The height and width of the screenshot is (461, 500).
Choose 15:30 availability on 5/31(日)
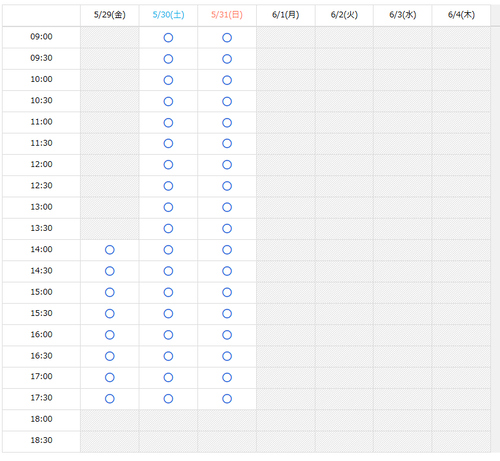tap(227, 314)
